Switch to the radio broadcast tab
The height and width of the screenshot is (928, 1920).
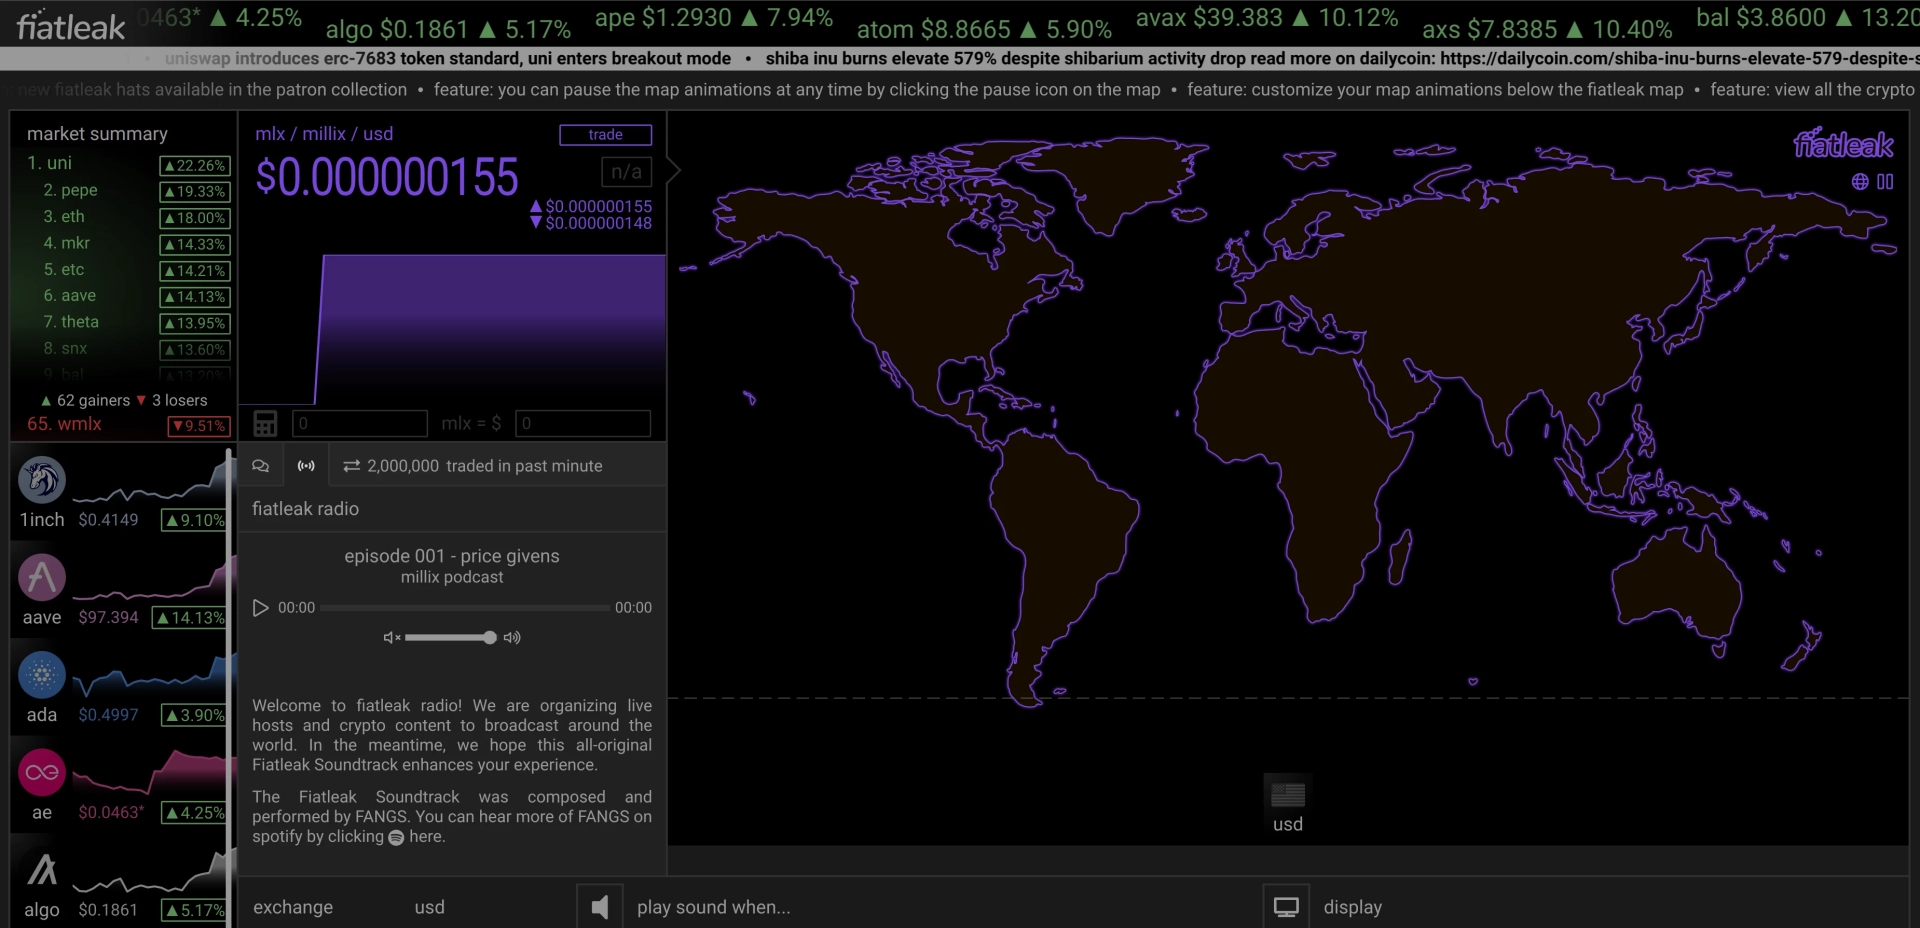[306, 466]
